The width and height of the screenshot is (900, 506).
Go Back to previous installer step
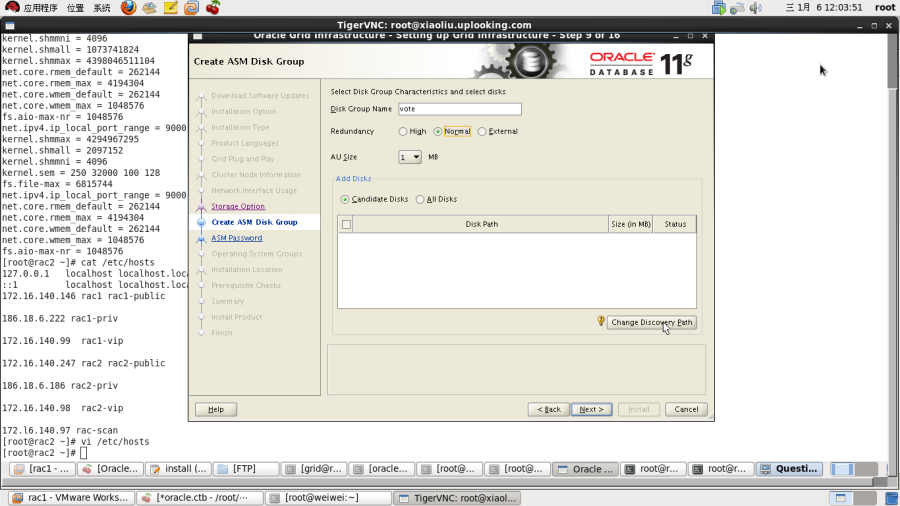549,410
